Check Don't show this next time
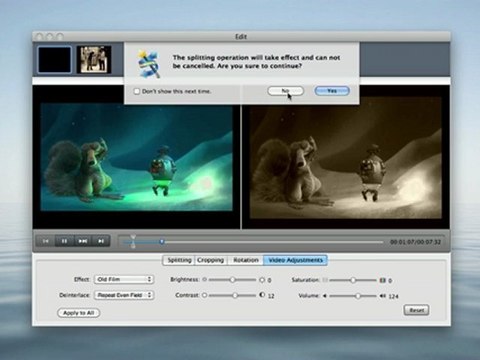 tap(136, 91)
